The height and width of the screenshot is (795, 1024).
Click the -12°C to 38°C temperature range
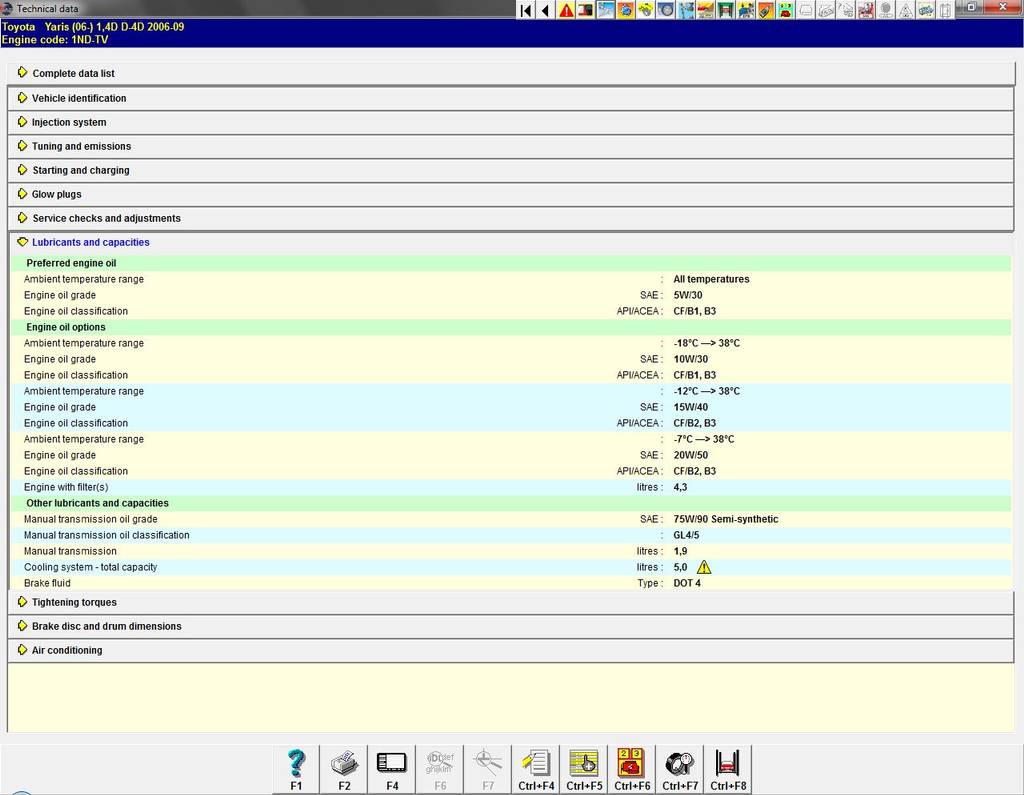pyautogui.click(x=707, y=391)
